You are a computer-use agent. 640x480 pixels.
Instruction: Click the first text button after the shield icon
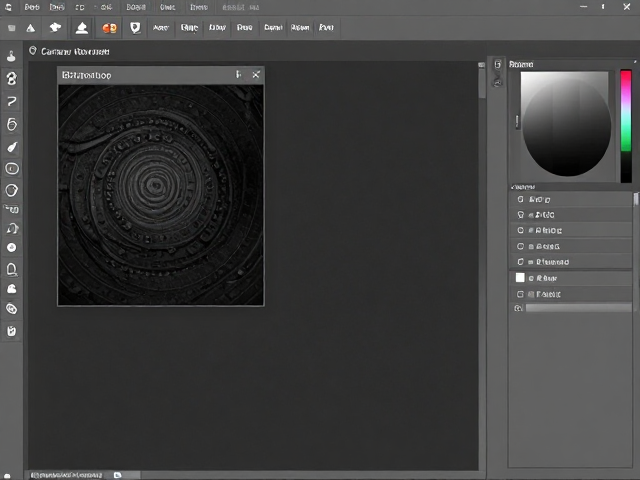[161, 28]
